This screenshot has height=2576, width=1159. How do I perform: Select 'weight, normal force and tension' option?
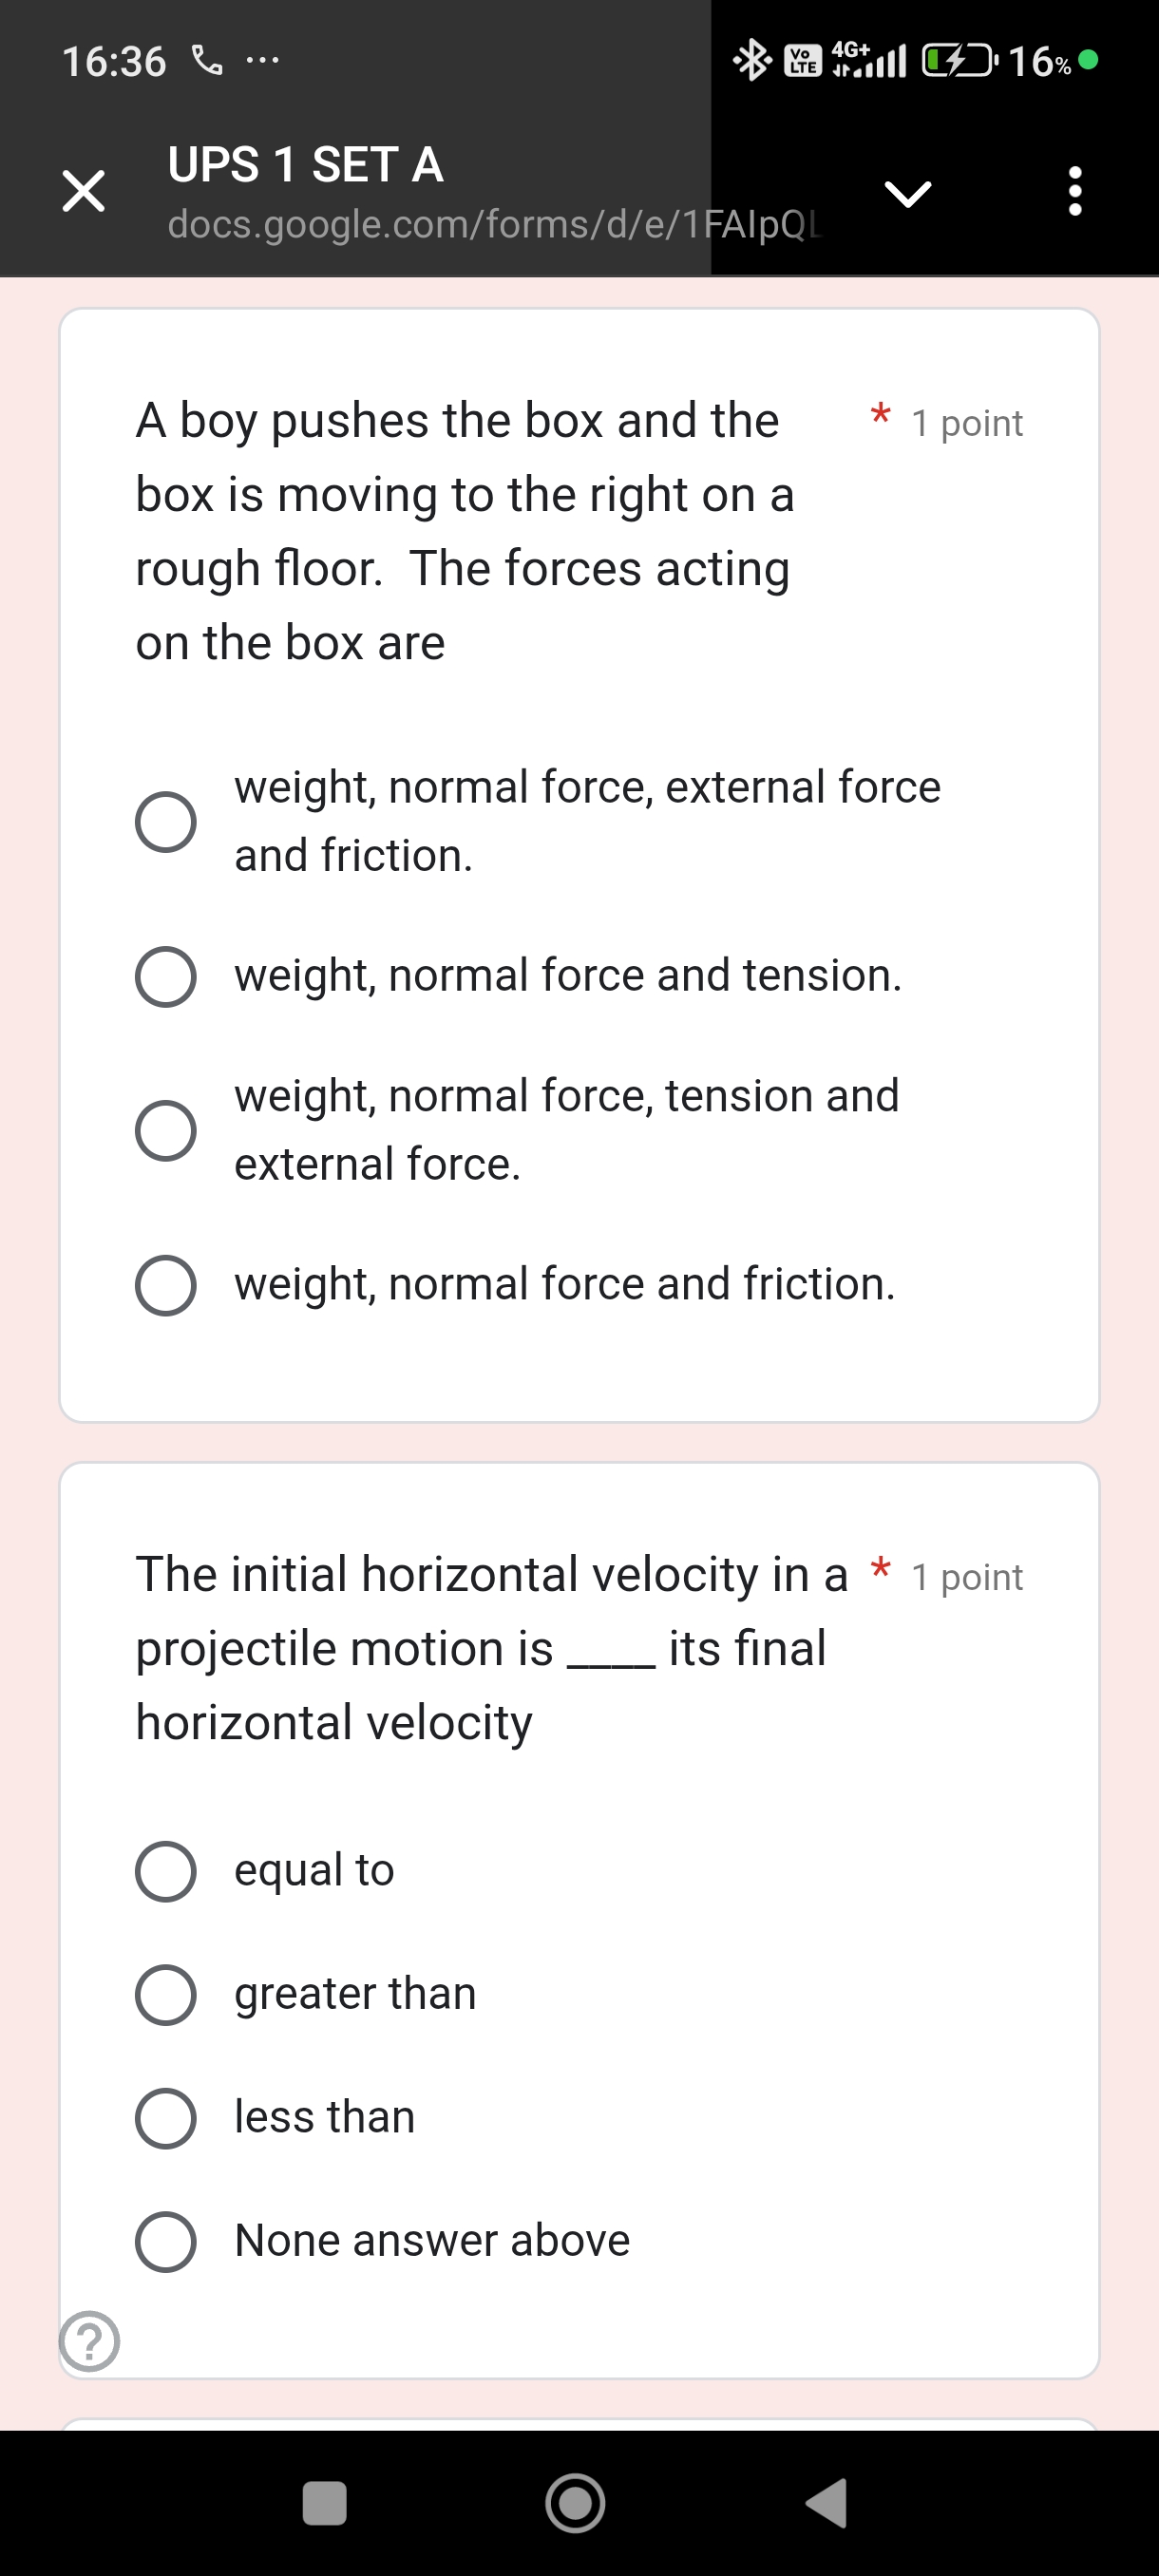[x=166, y=977]
